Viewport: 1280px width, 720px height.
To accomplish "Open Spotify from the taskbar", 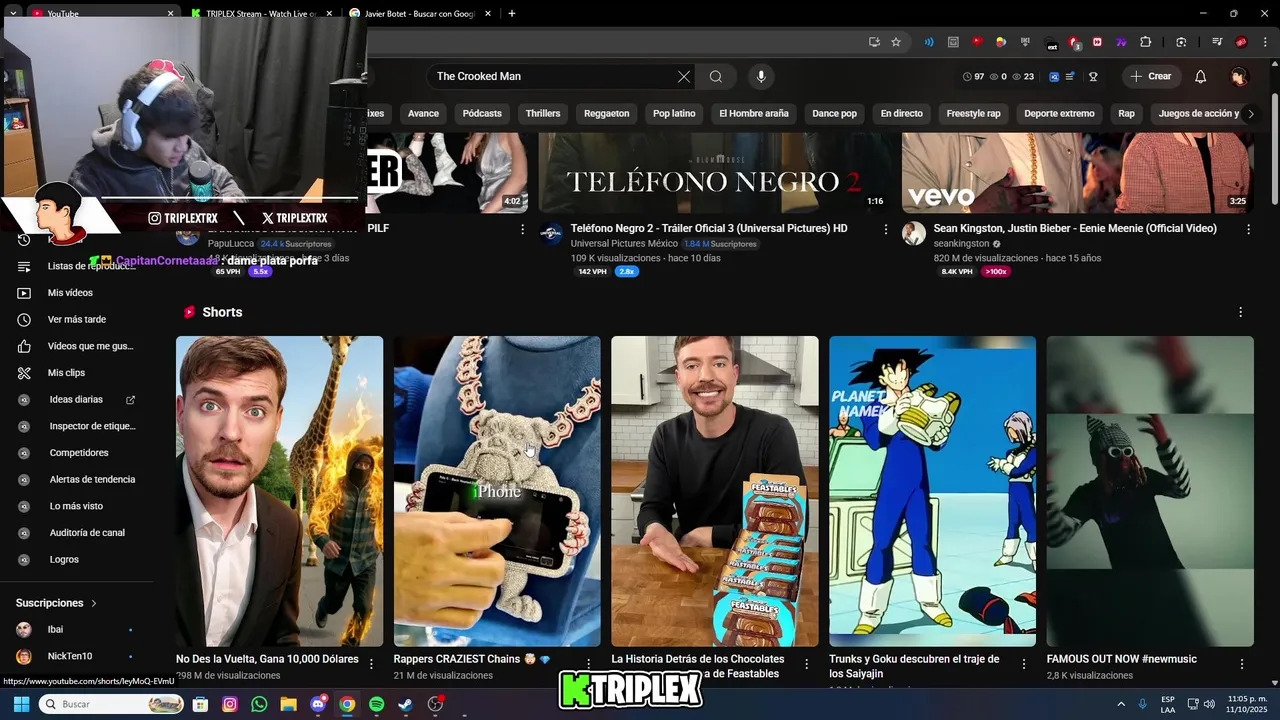I will click(376, 704).
